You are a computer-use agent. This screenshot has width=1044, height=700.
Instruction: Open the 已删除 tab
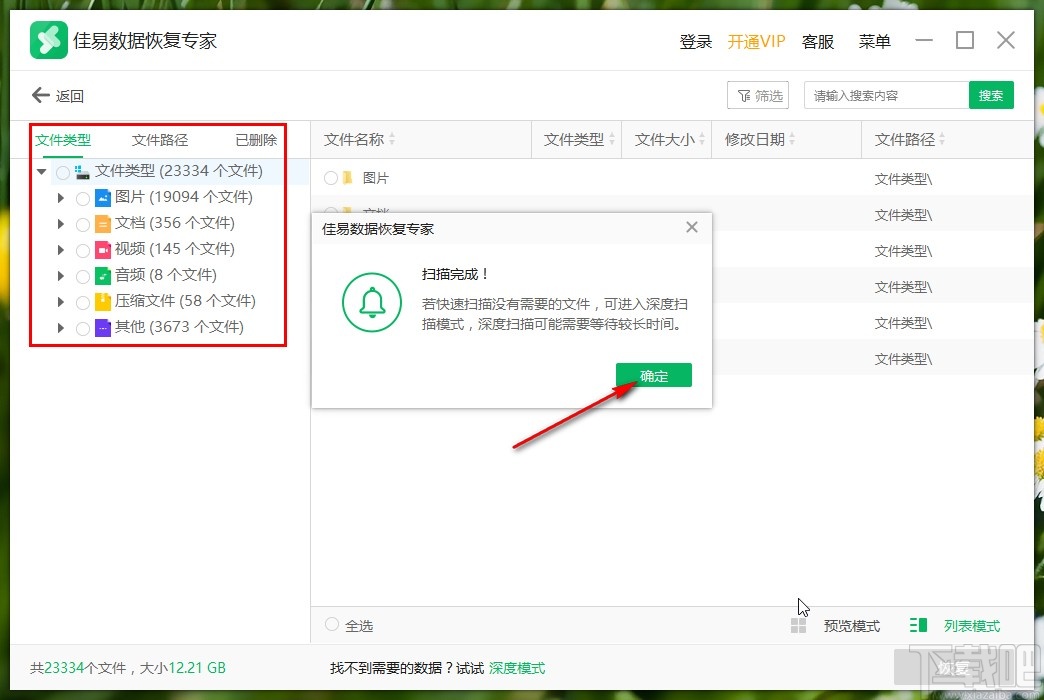[x=256, y=140]
